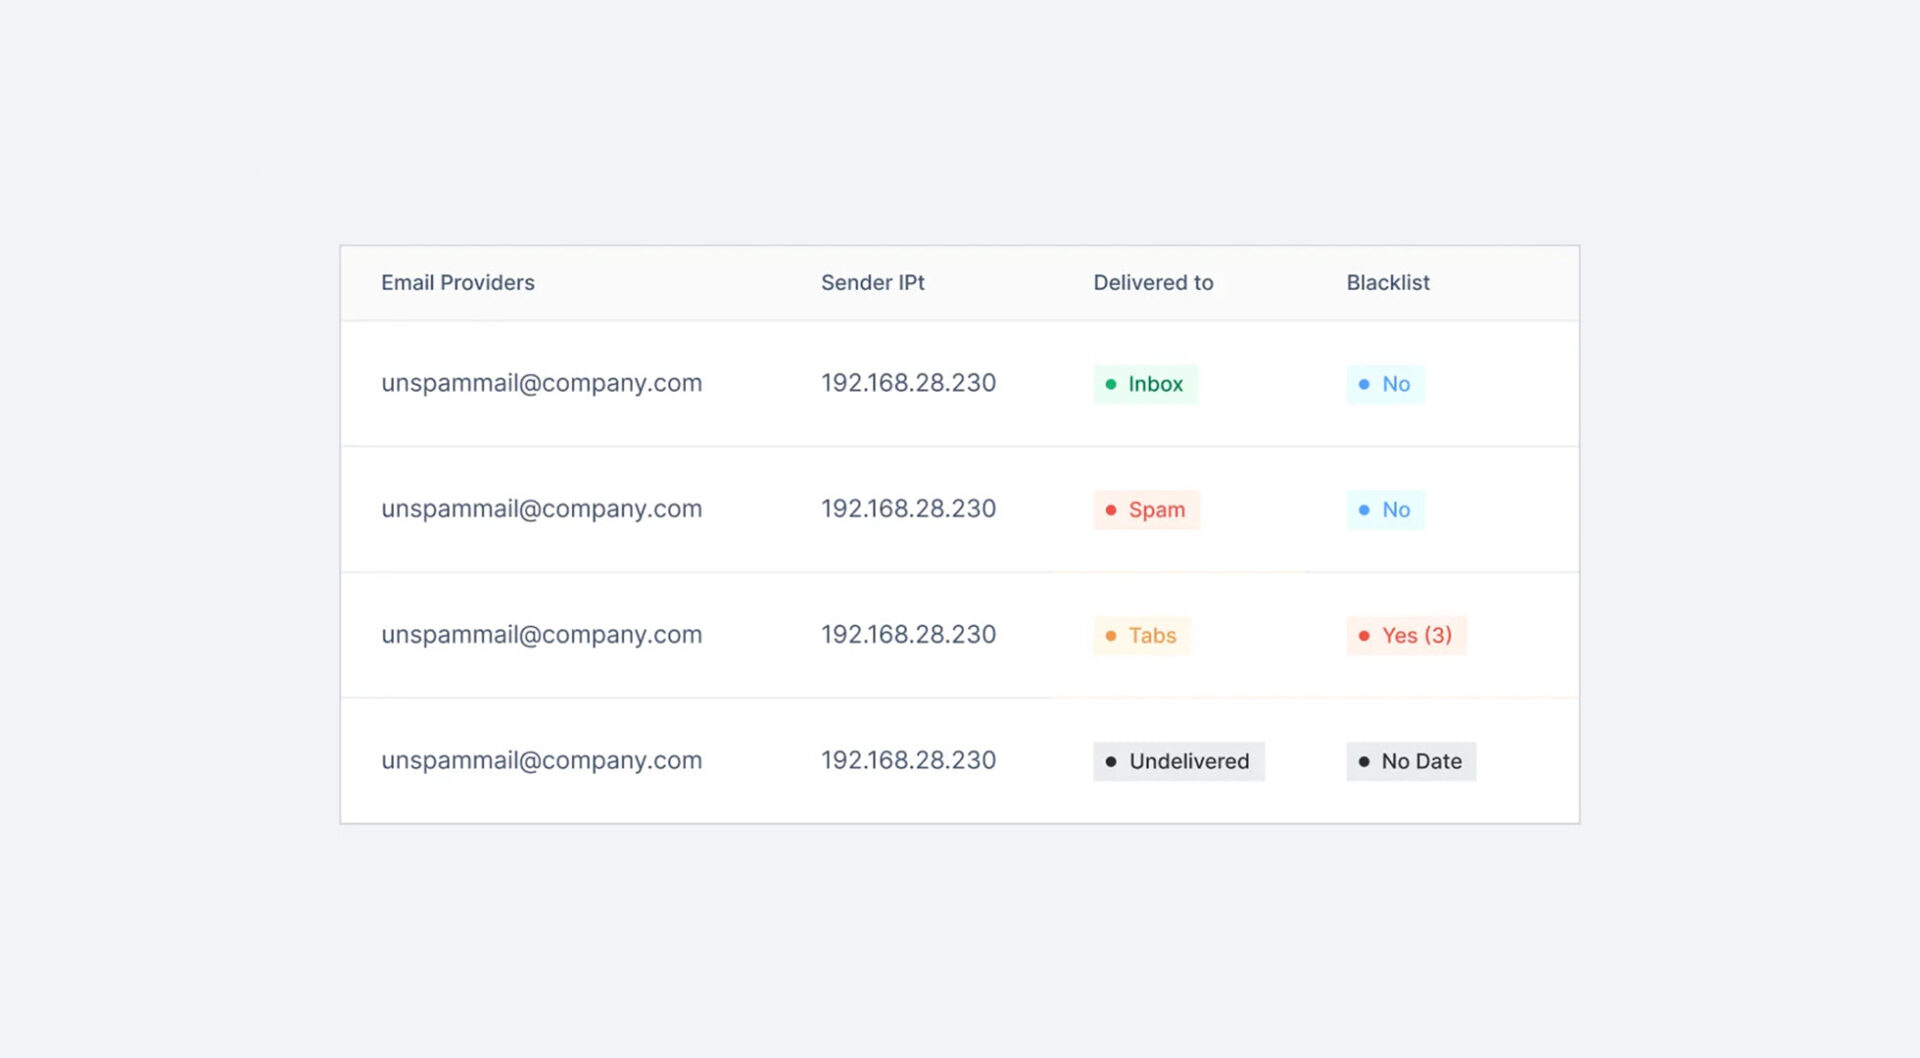Click the red dot beside Spam status
This screenshot has width=1920, height=1058.
coord(1112,510)
